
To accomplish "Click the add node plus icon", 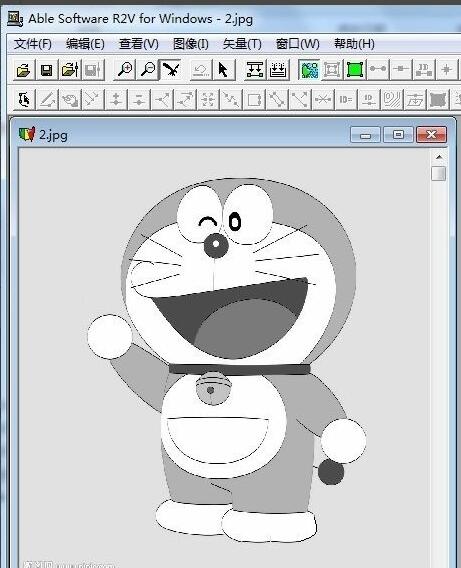I will [116, 99].
